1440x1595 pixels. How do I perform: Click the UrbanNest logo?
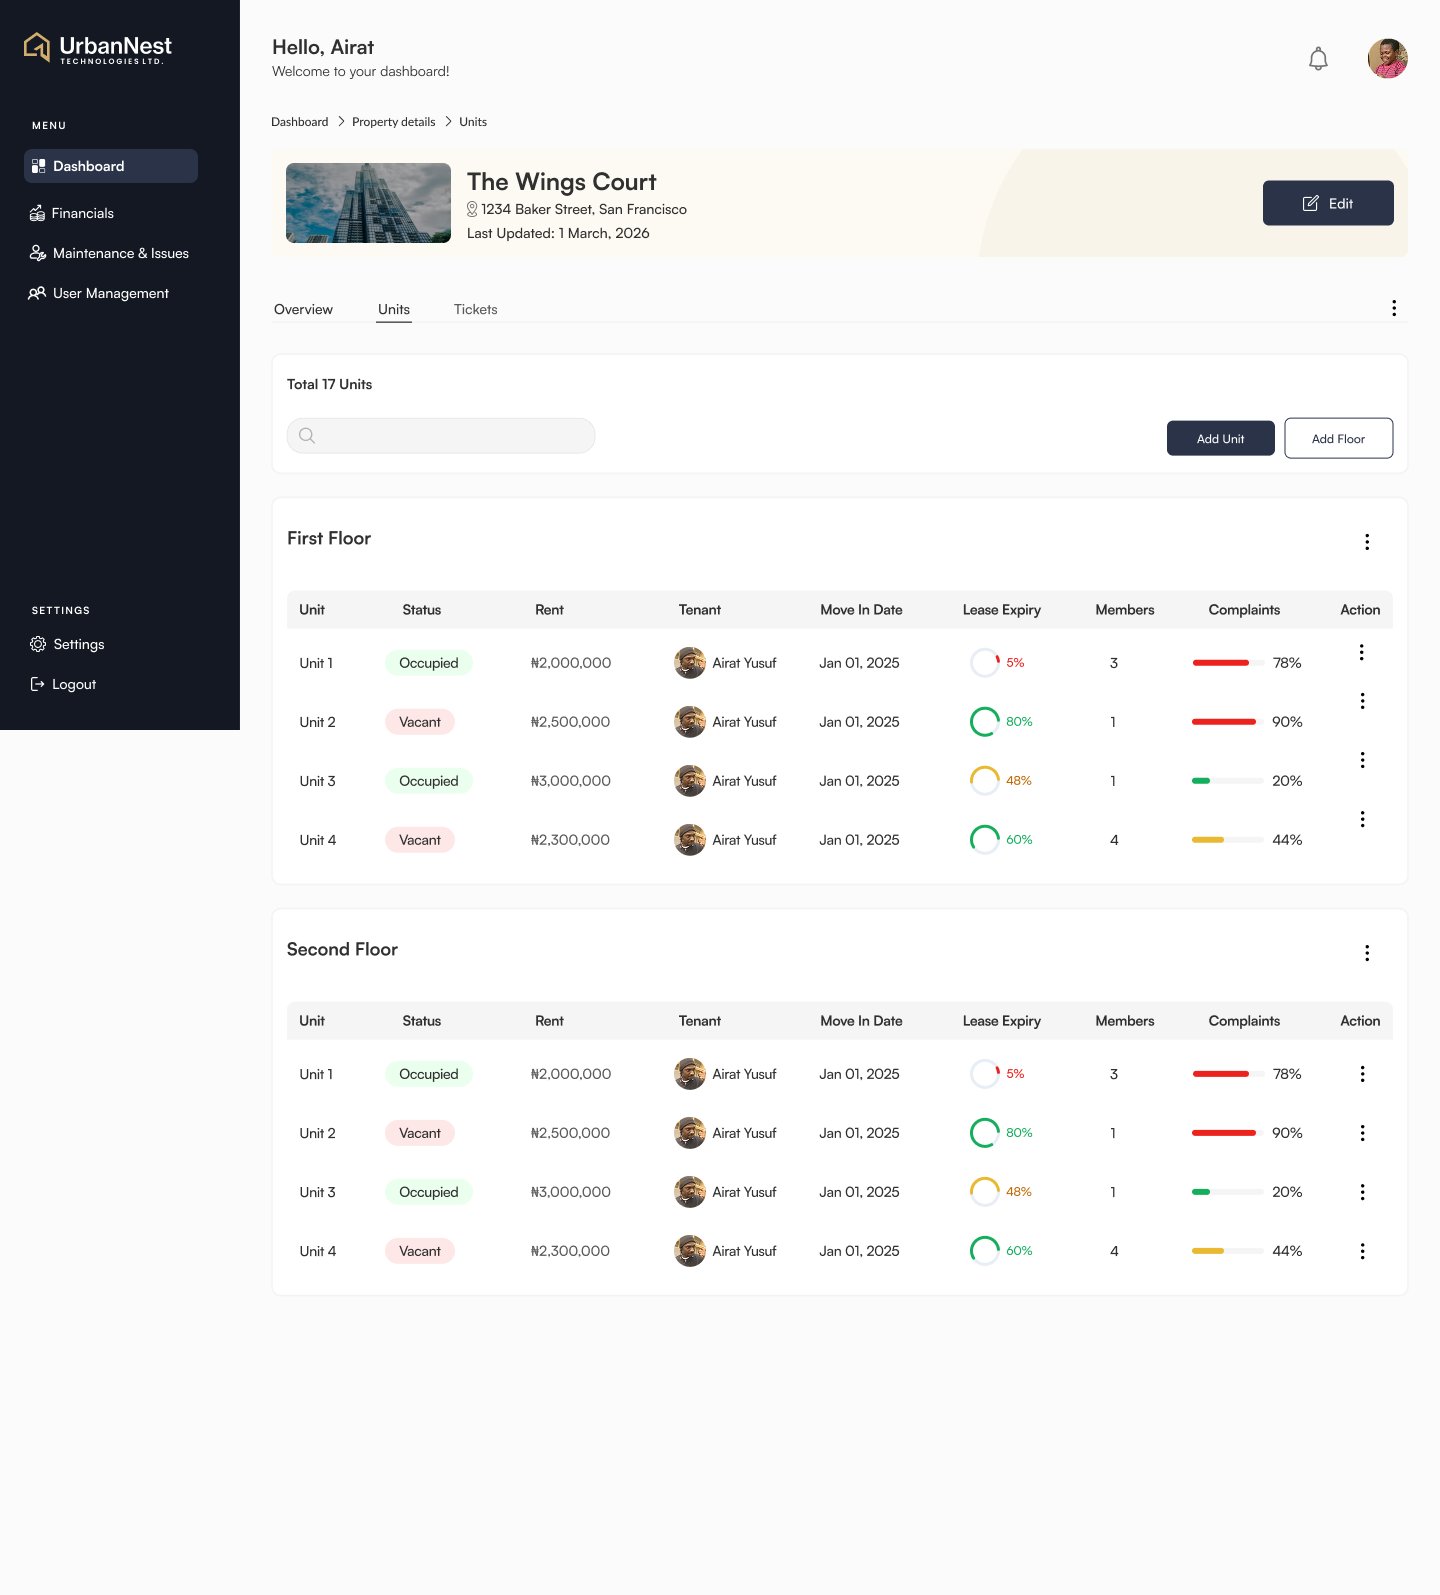coord(98,48)
